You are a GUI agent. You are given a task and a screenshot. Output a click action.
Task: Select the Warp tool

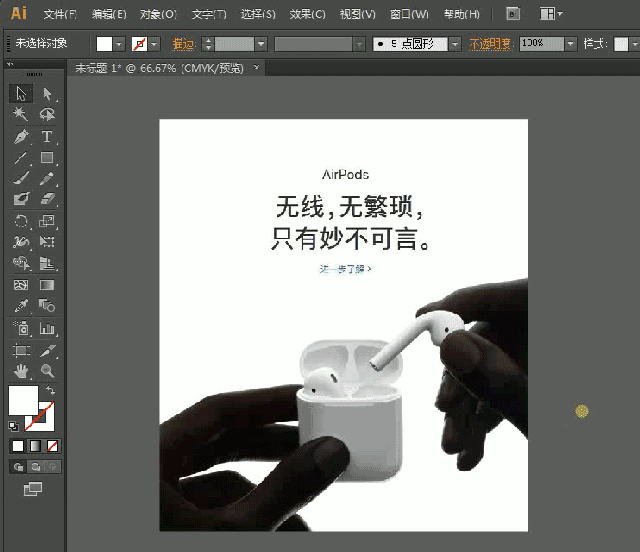click(21, 242)
